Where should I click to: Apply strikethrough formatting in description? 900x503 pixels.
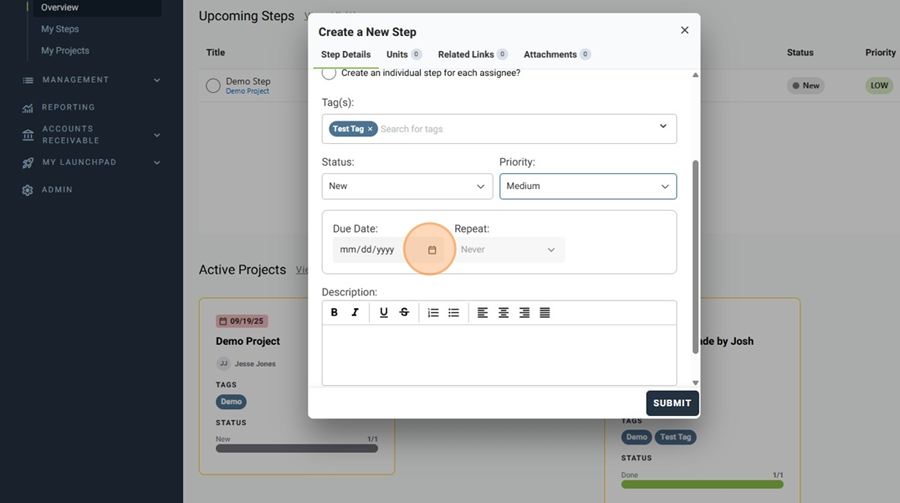click(x=404, y=312)
